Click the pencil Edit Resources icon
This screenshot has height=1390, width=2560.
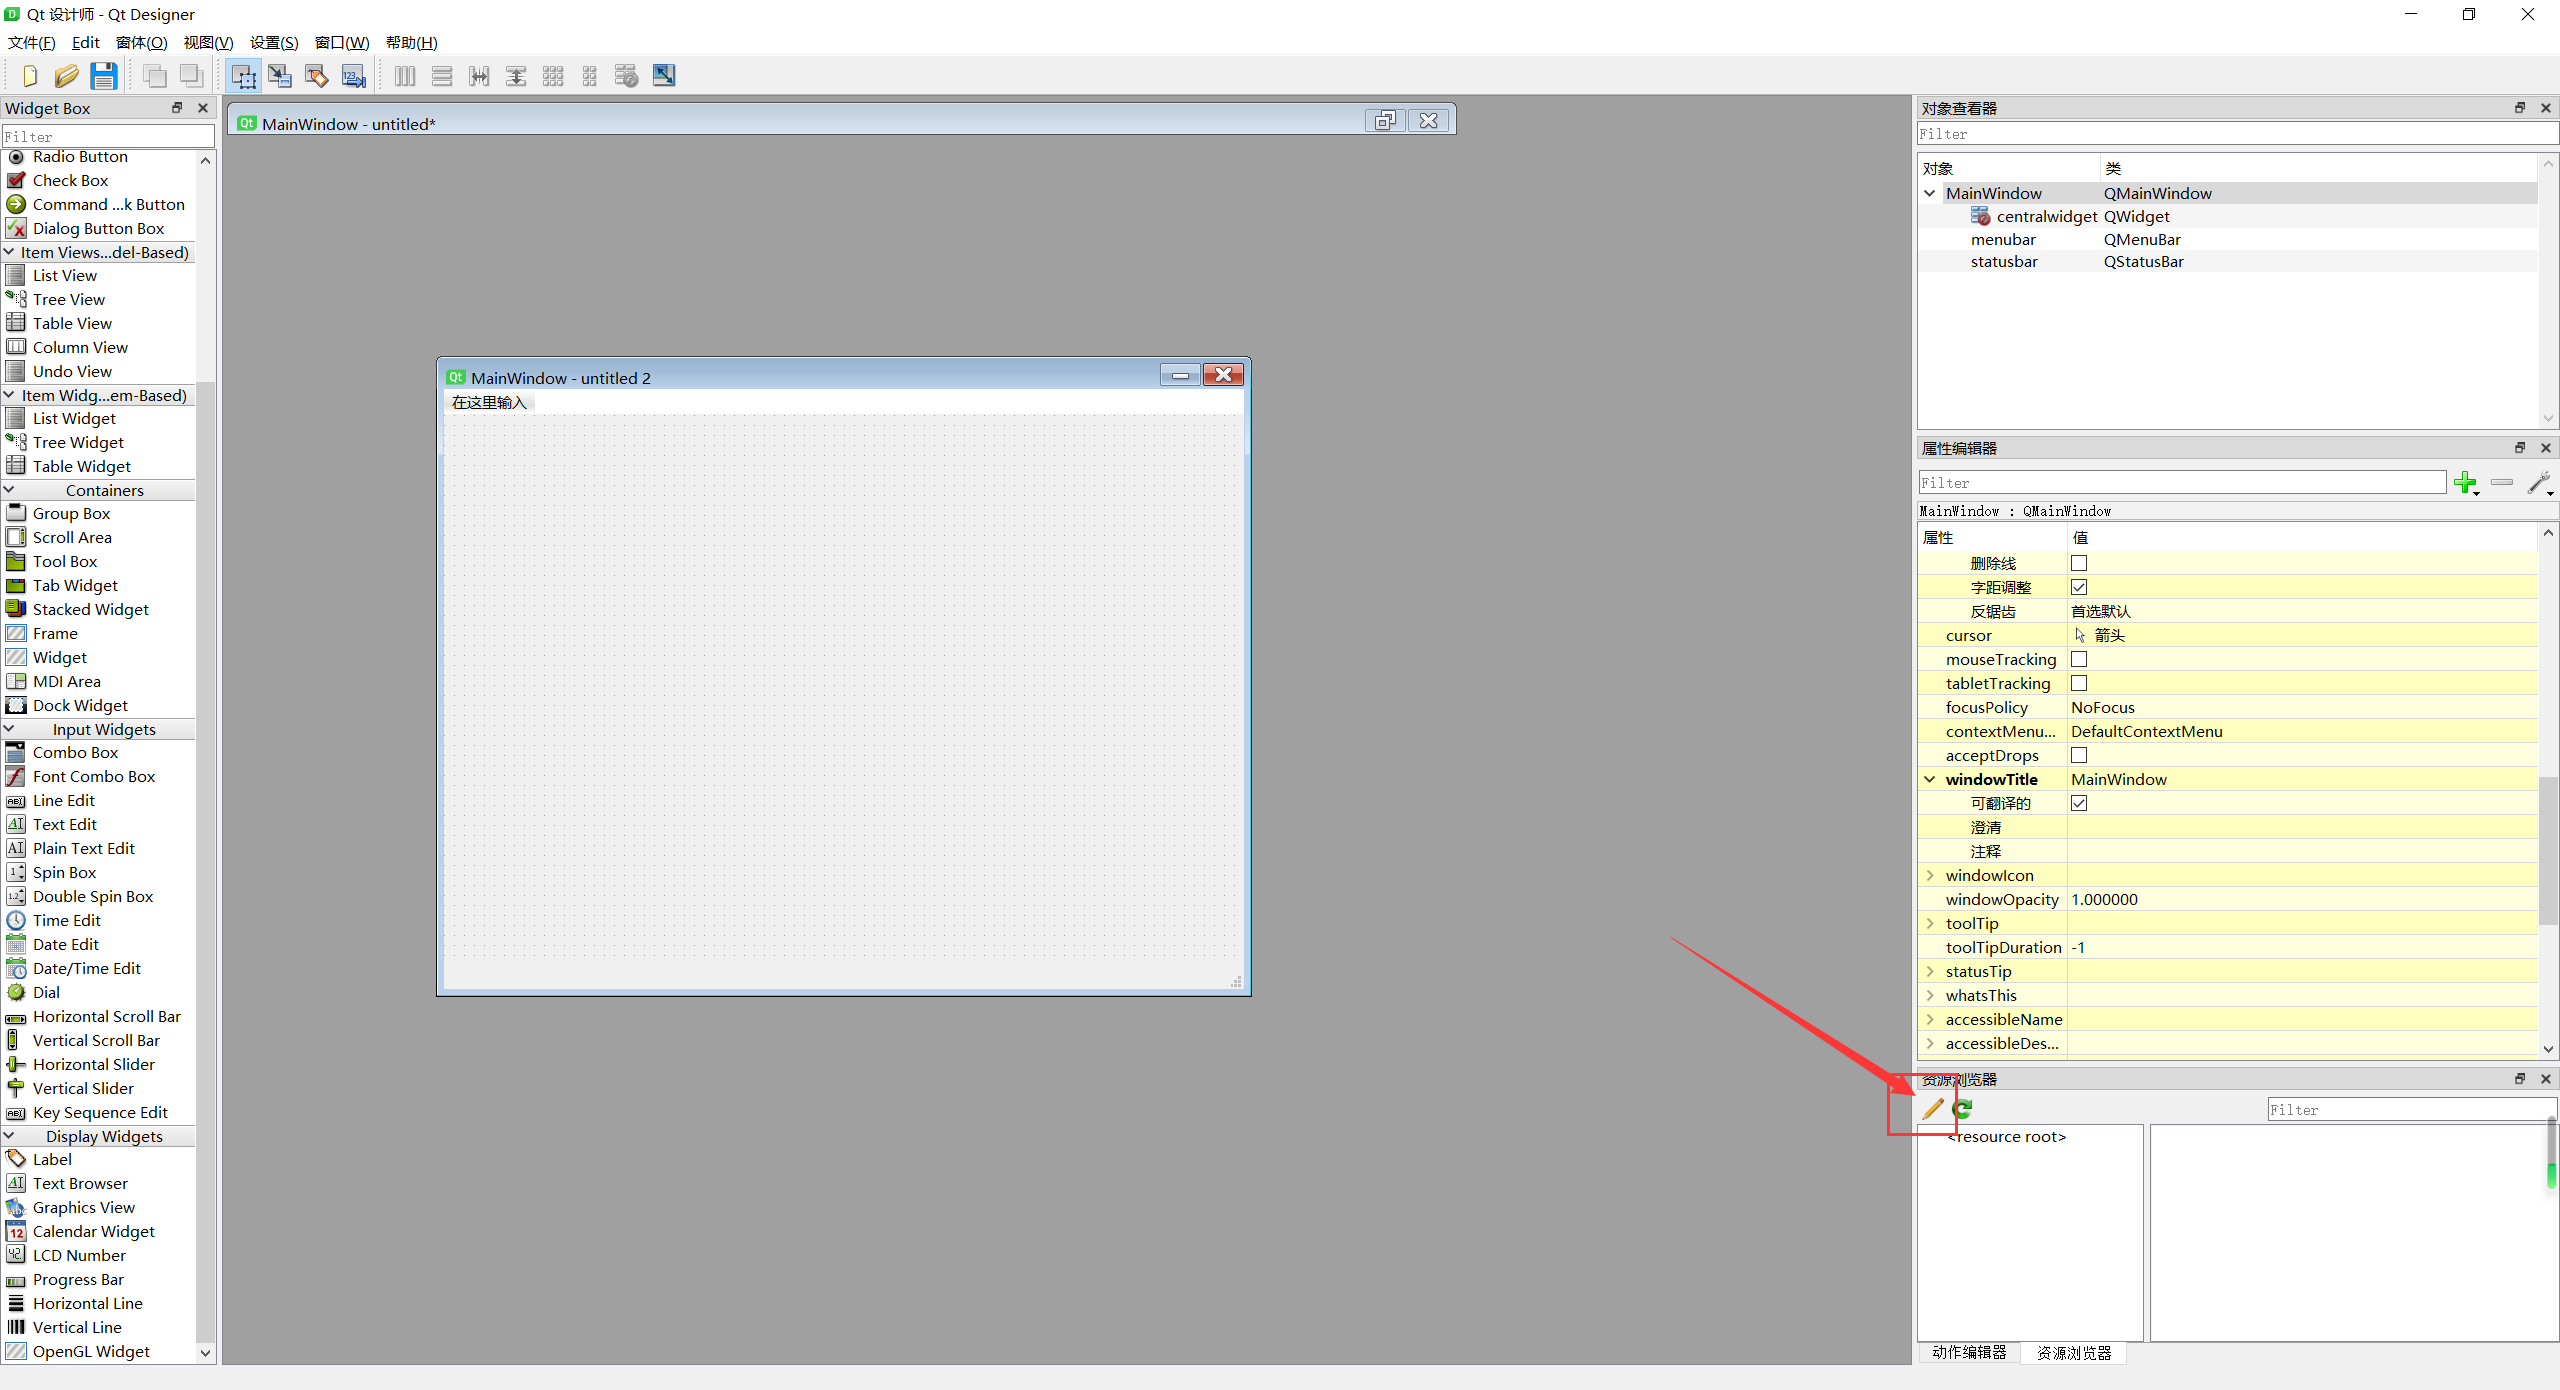[x=1932, y=1109]
